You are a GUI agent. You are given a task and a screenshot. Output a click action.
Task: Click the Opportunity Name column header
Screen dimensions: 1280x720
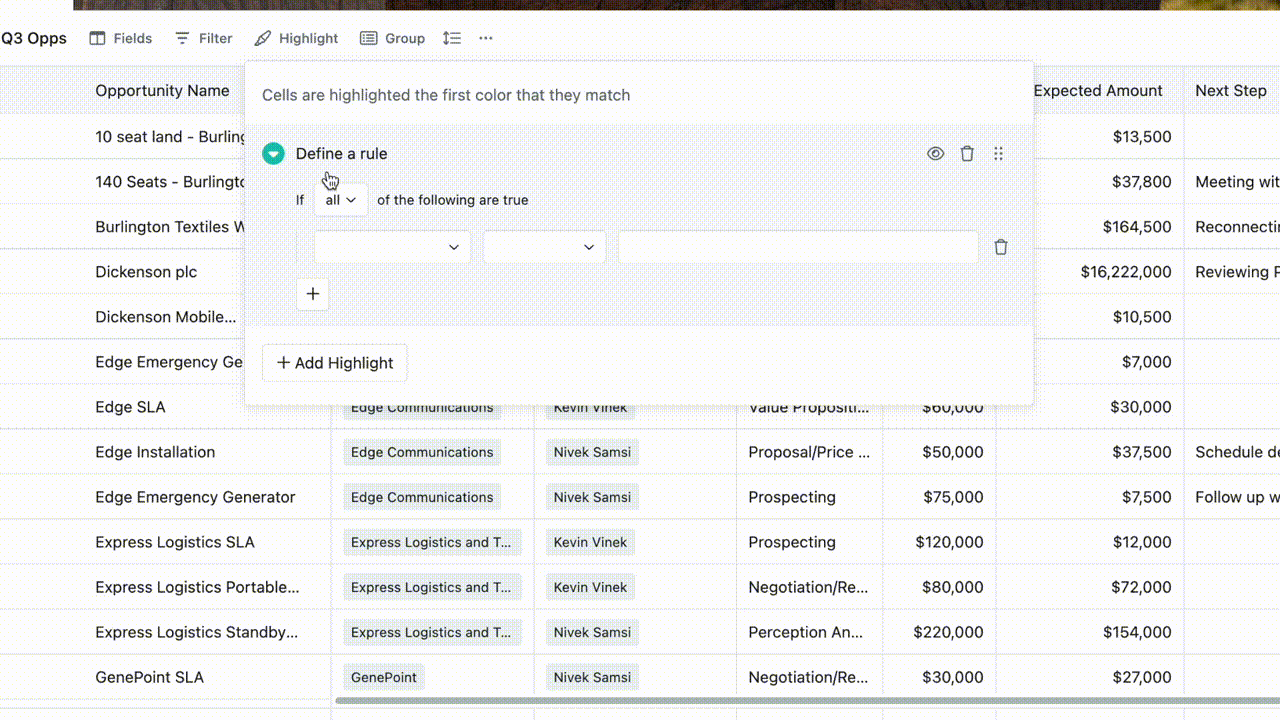click(162, 90)
